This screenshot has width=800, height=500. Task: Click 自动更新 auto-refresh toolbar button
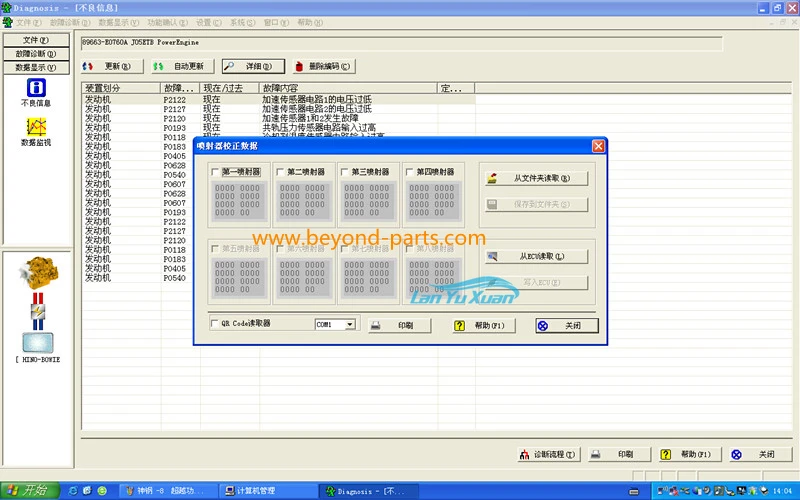(183, 66)
